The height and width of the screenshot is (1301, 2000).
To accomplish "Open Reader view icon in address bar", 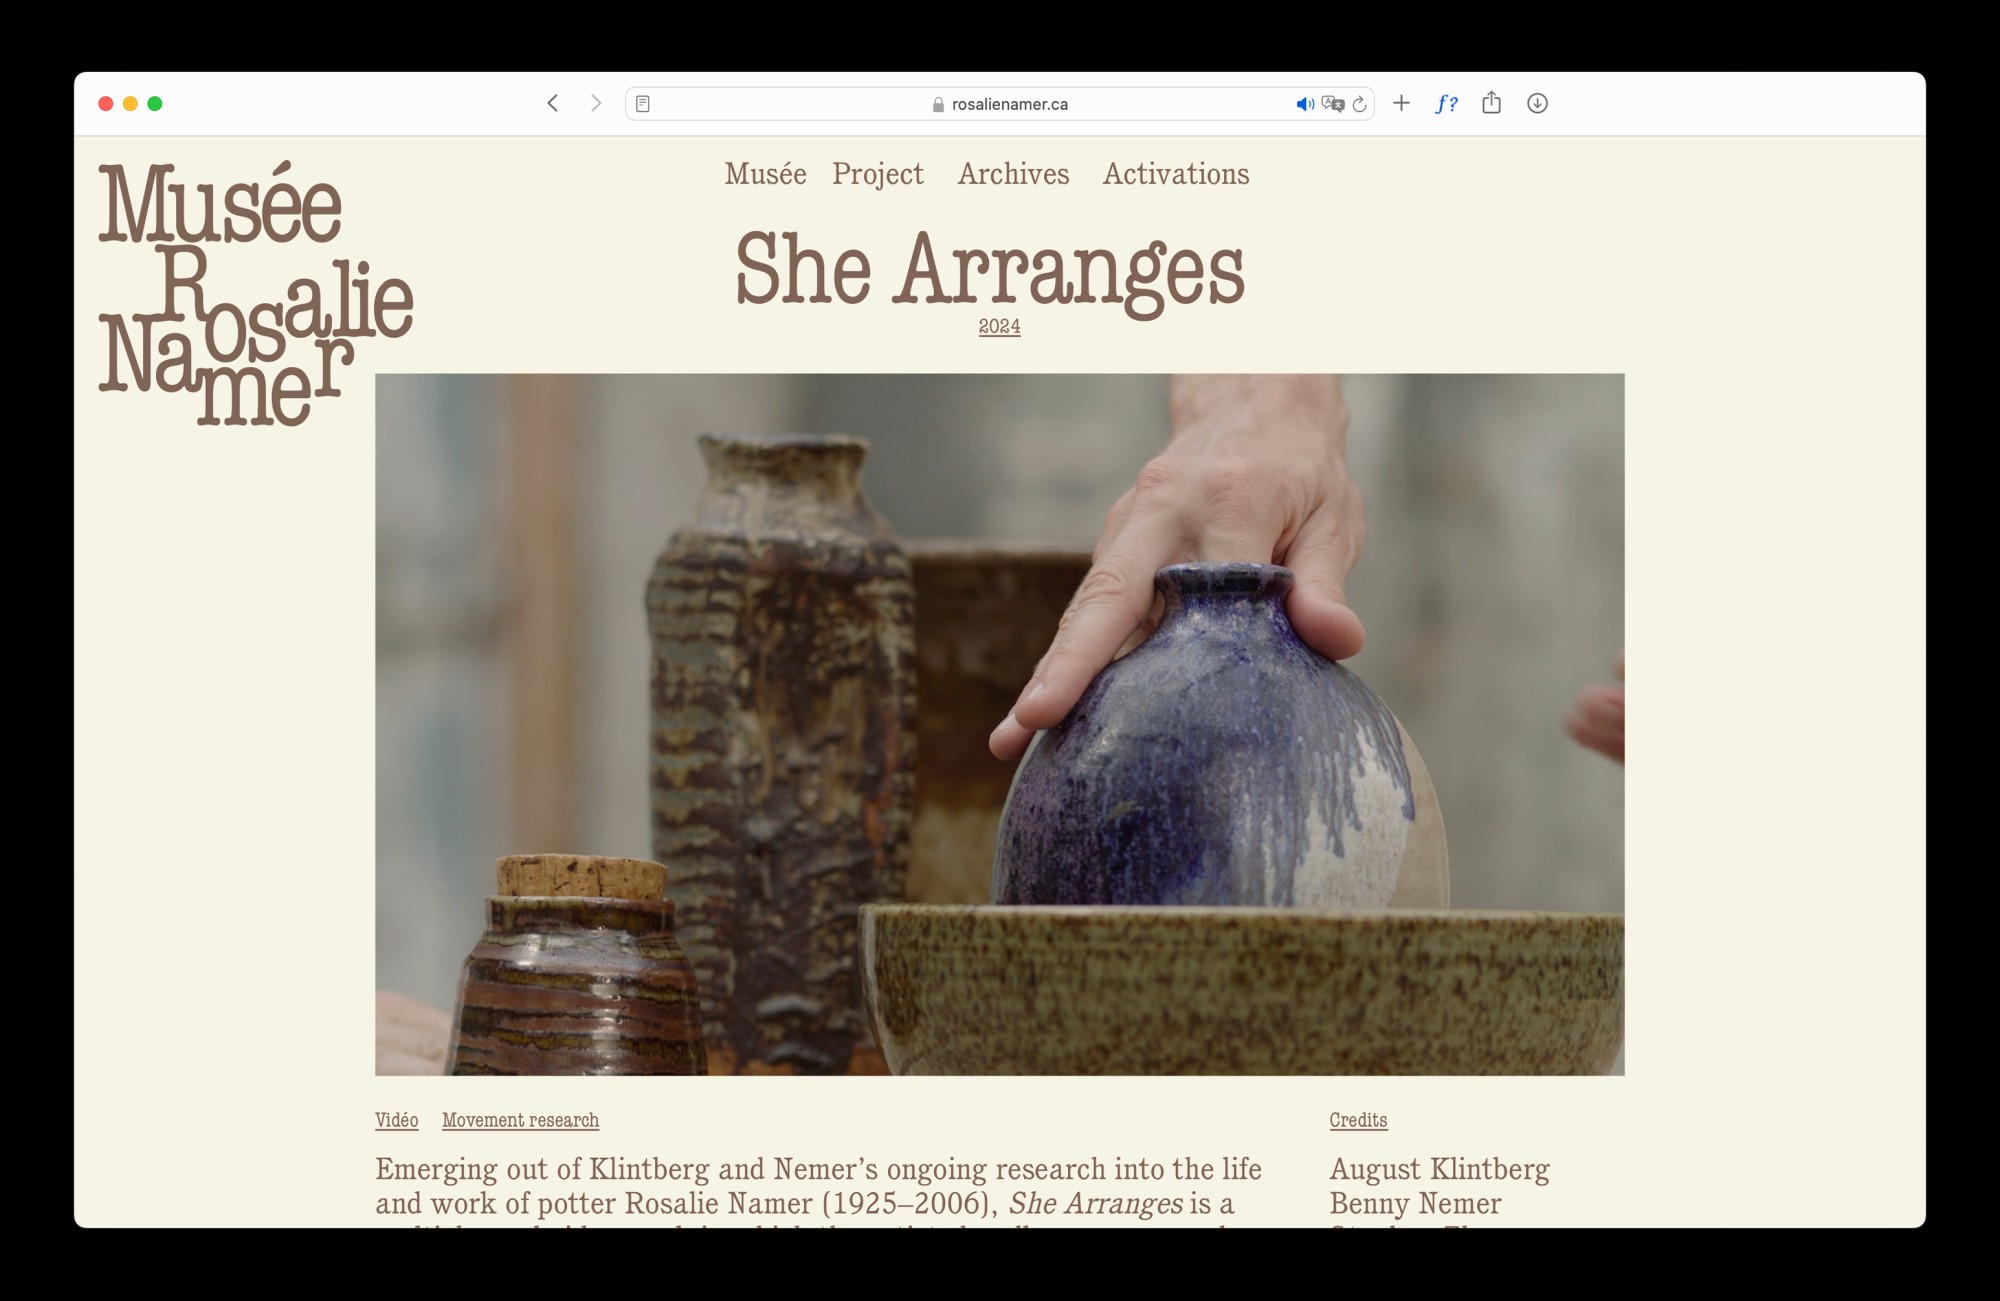I will 643,104.
